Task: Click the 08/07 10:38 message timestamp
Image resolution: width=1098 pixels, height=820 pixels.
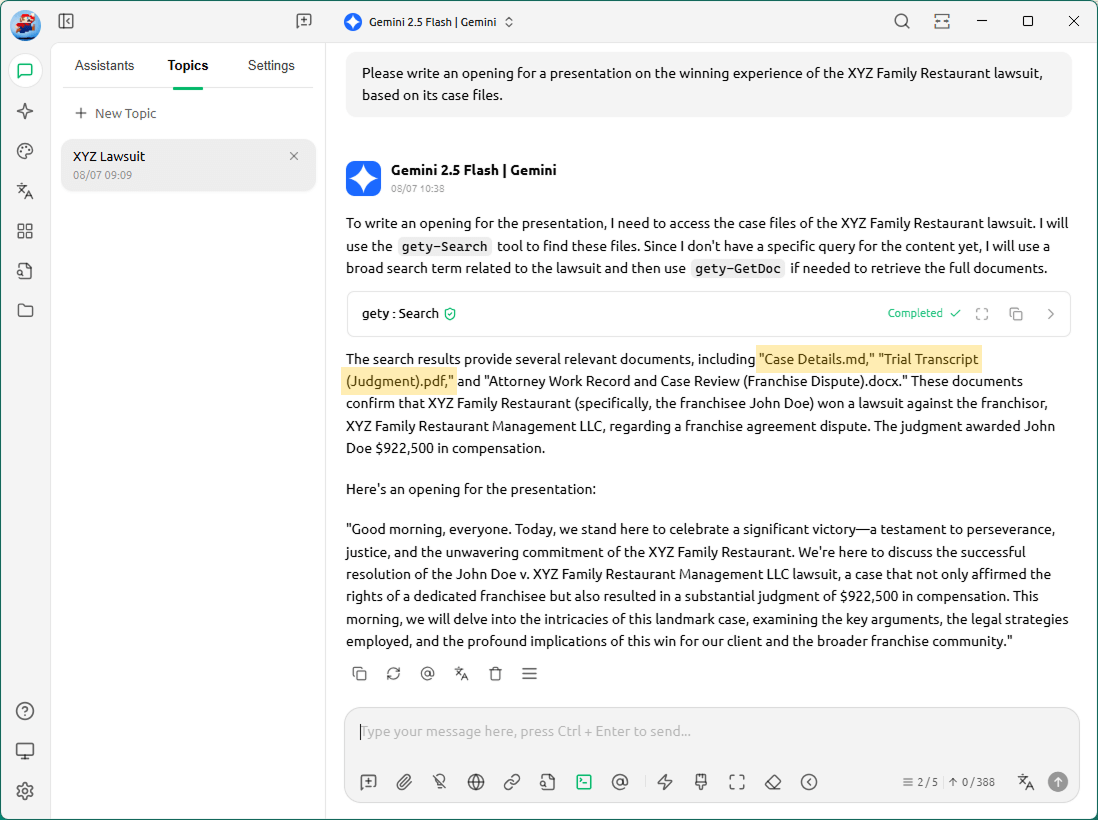Action: [x=417, y=188]
